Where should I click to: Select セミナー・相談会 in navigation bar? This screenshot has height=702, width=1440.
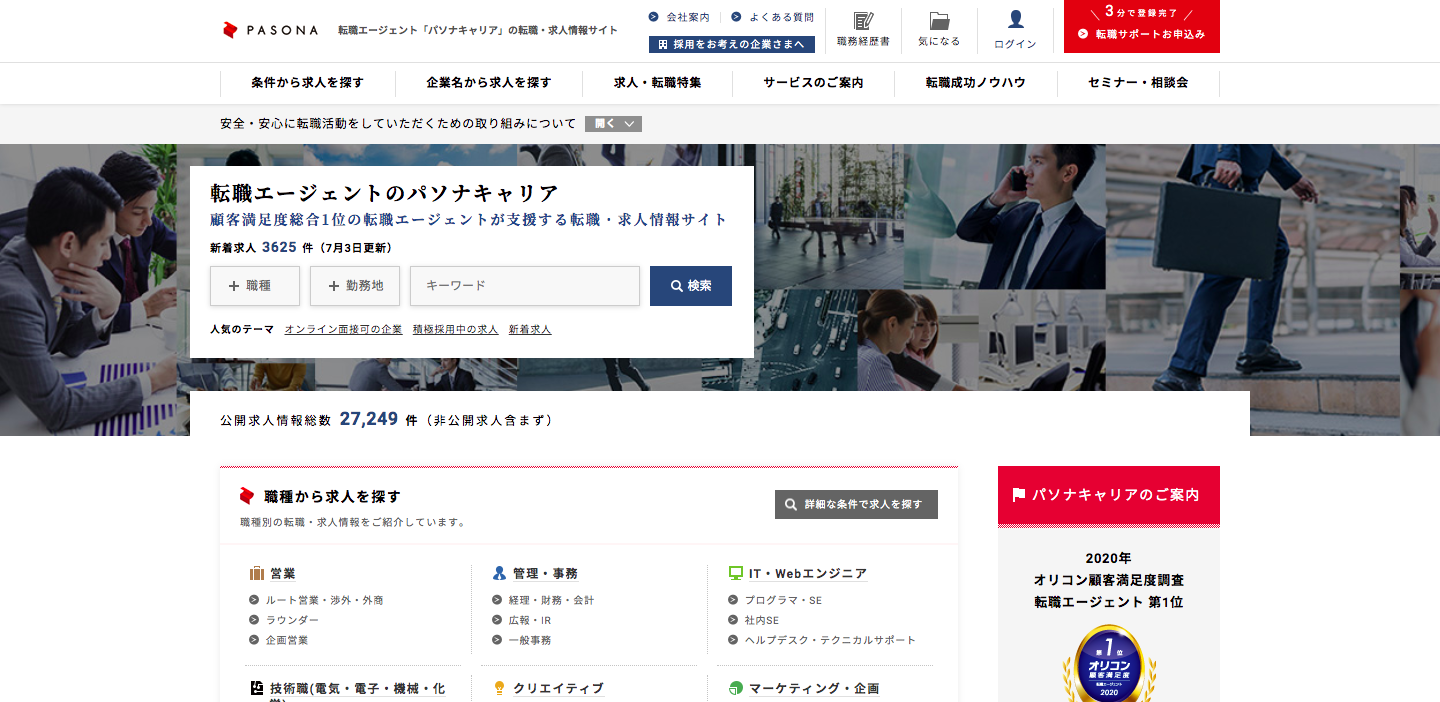(x=1138, y=83)
